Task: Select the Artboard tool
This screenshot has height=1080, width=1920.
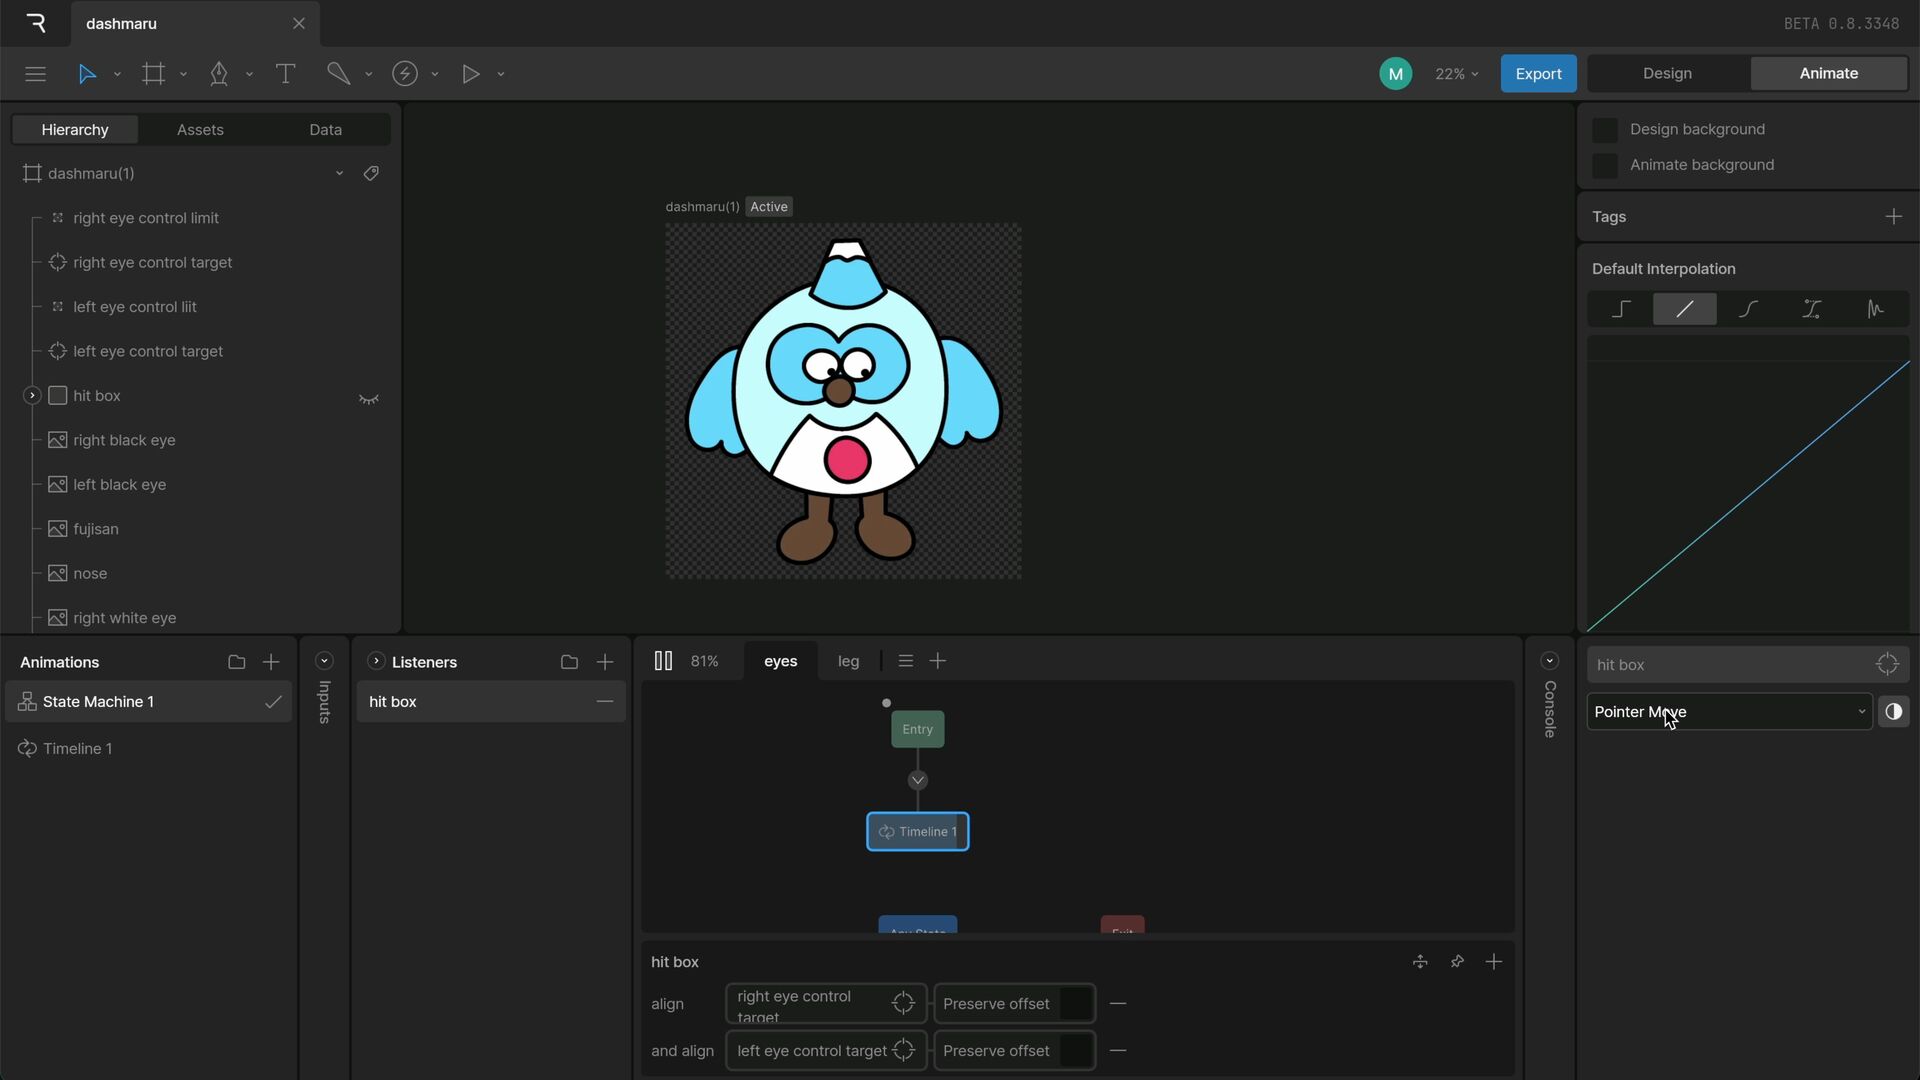Action: 153,74
